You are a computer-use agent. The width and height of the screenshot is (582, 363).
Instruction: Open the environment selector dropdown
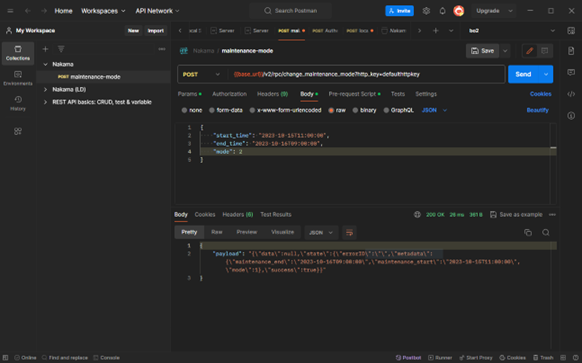click(512, 30)
